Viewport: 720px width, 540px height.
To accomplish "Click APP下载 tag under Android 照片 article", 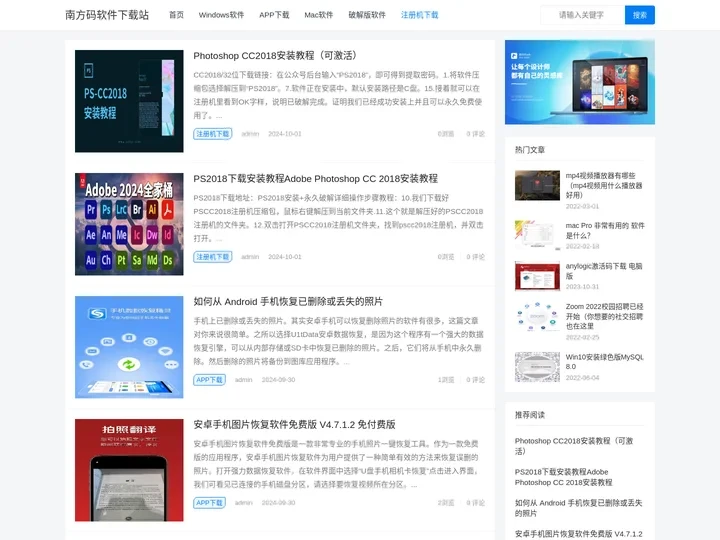I will click(x=209, y=380).
